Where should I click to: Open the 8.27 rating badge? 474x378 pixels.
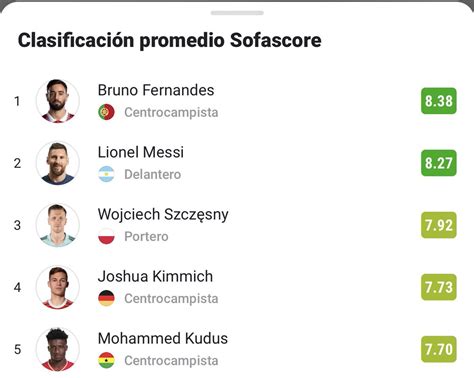(x=439, y=163)
